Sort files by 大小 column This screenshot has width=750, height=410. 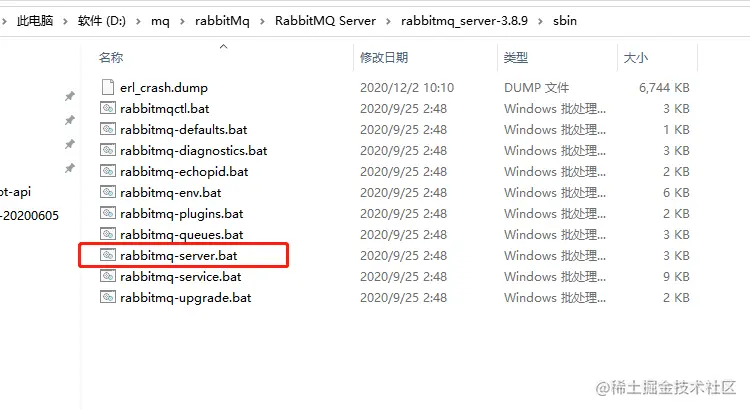(636, 57)
